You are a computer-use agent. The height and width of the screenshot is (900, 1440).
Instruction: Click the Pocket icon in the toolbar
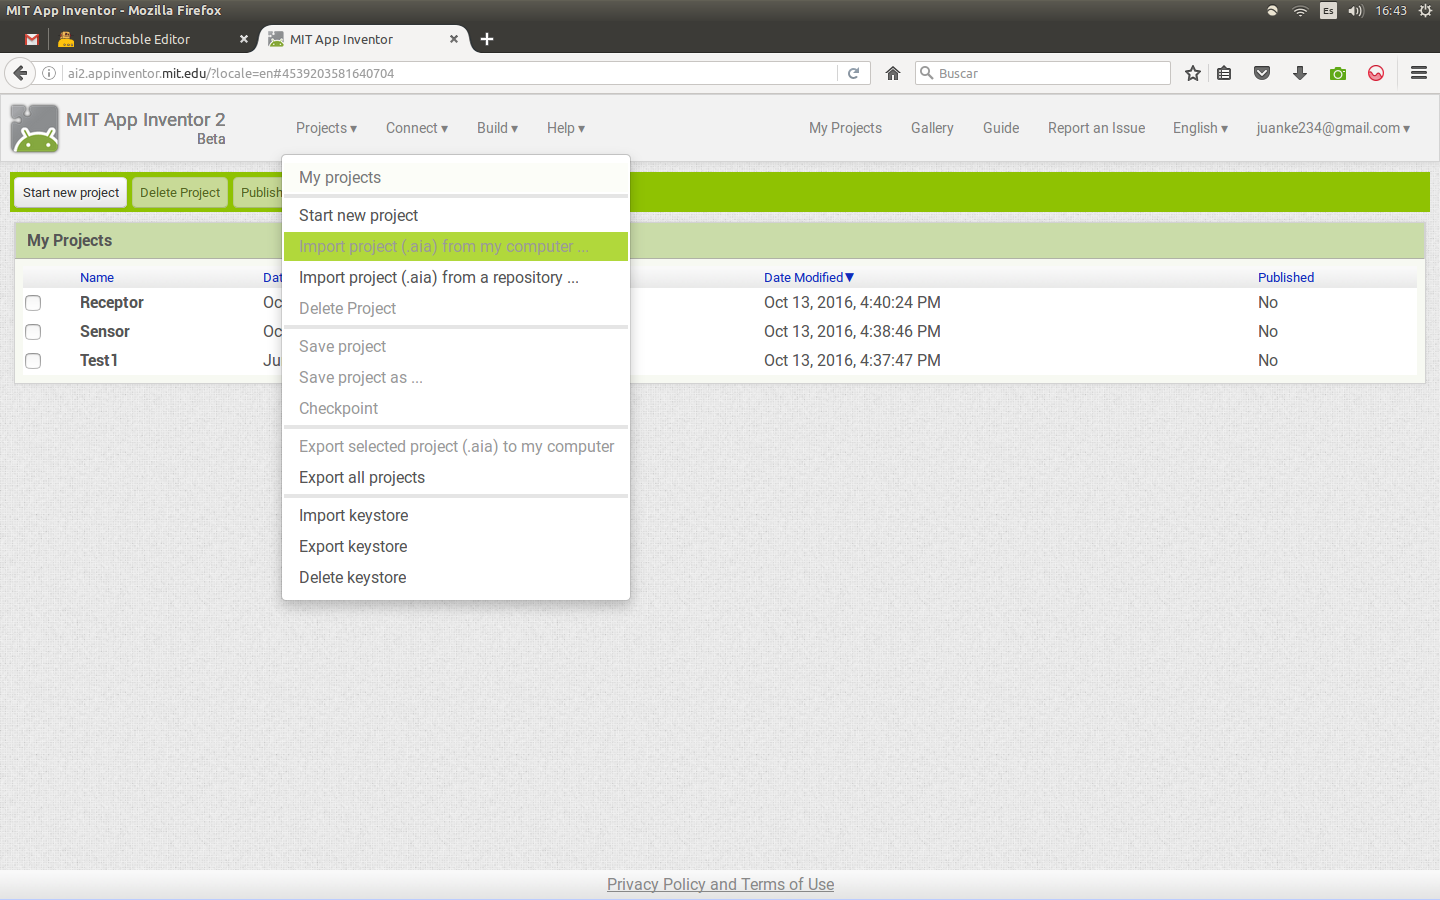pos(1262,73)
